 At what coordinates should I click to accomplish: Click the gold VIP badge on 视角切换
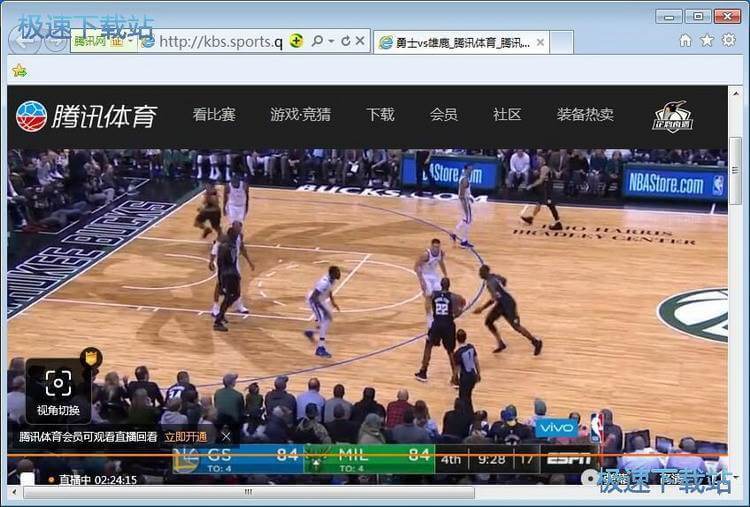pos(91,357)
